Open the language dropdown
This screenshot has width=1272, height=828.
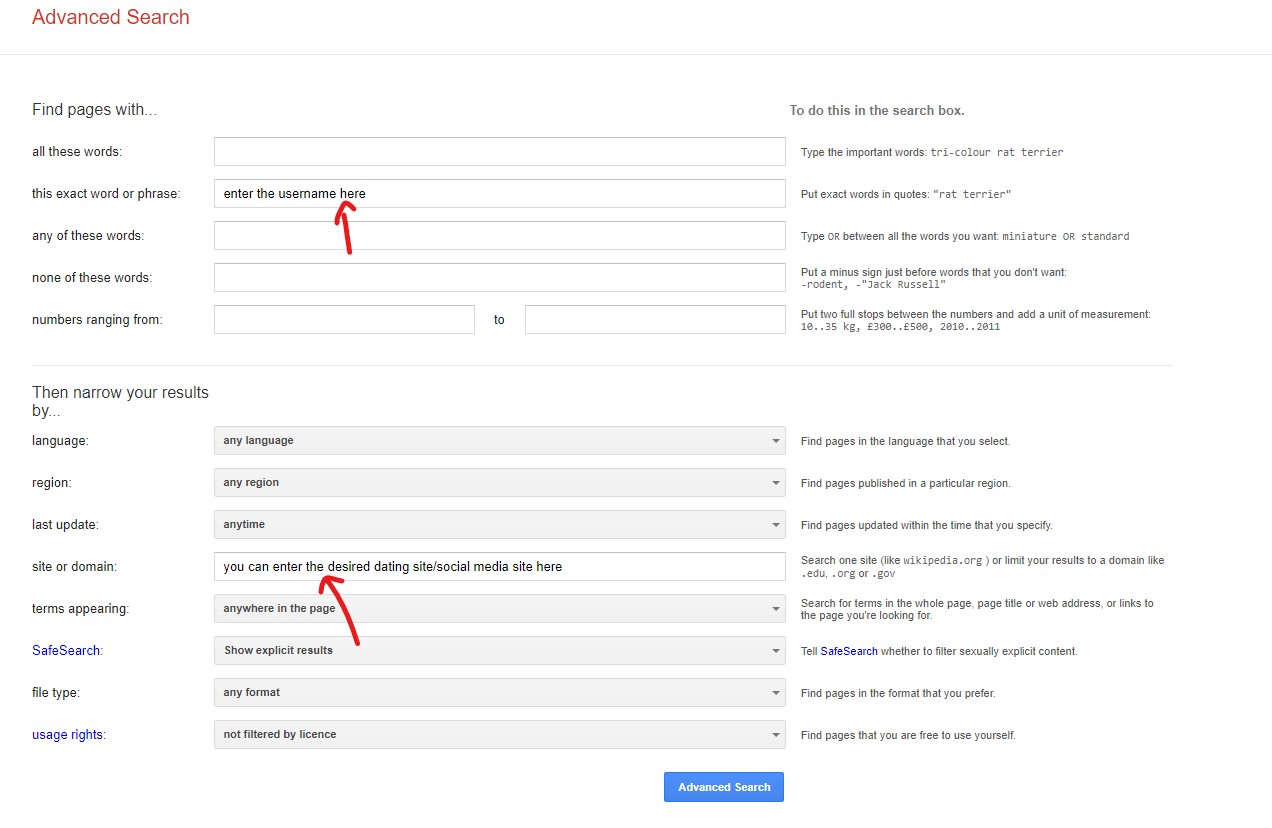click(x=499, y=441)
